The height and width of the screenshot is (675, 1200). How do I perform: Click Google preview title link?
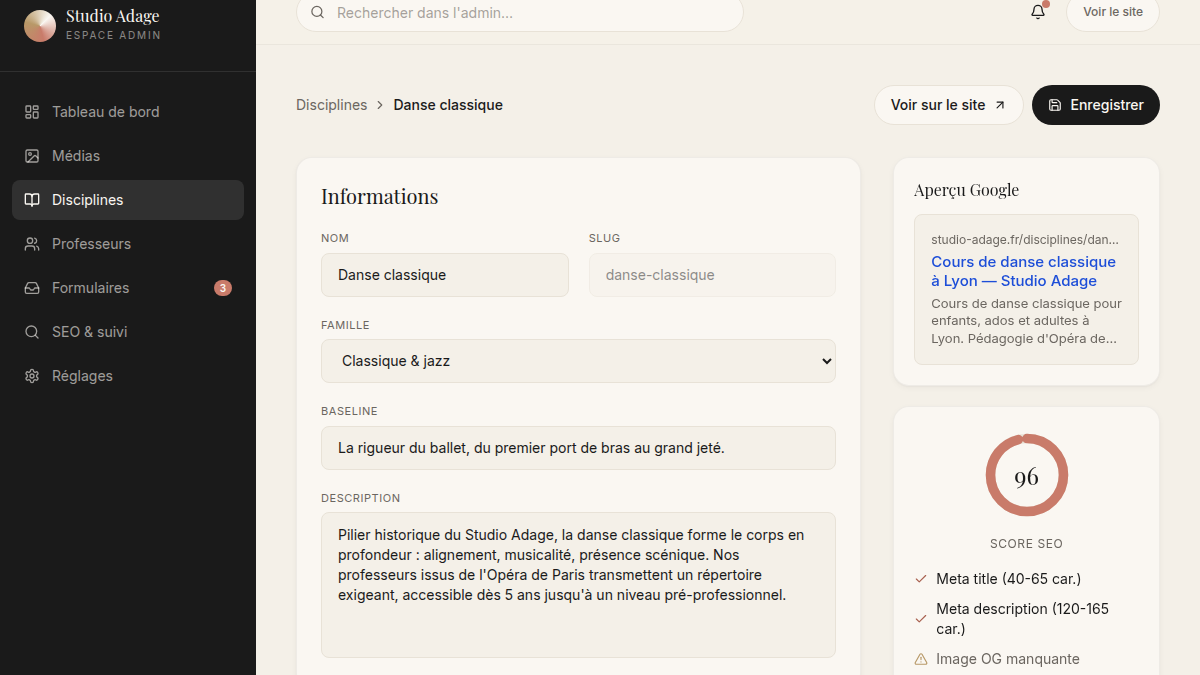tap(1023, 271)
